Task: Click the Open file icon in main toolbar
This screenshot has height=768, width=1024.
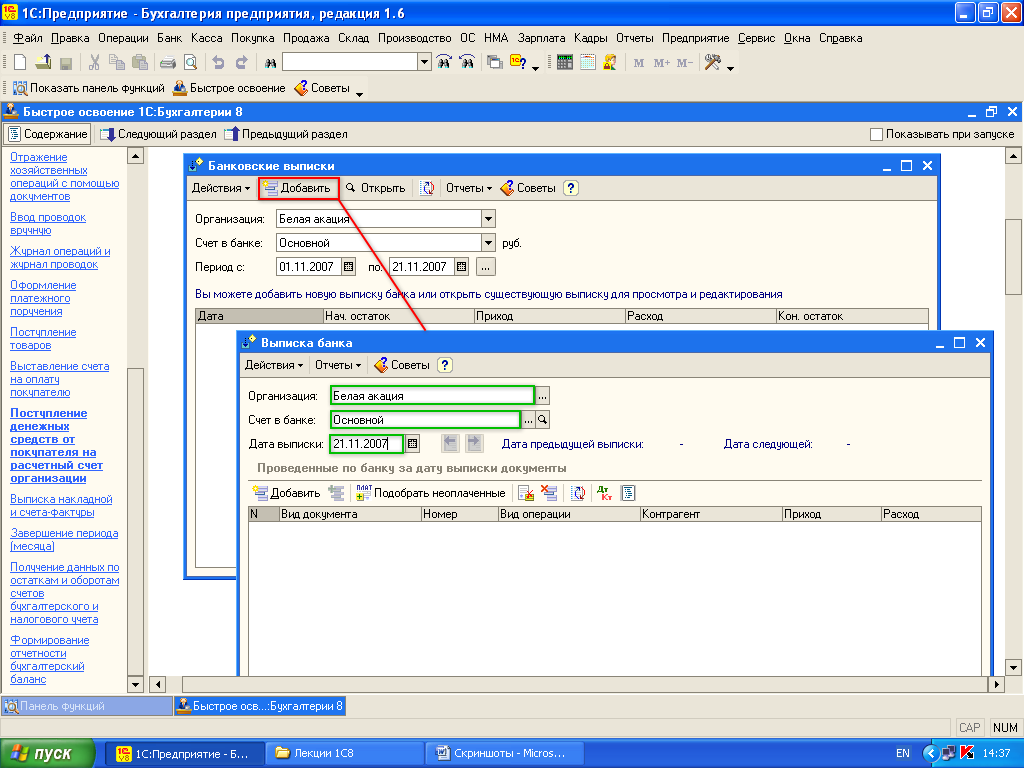Action: (x=43, y=63)
